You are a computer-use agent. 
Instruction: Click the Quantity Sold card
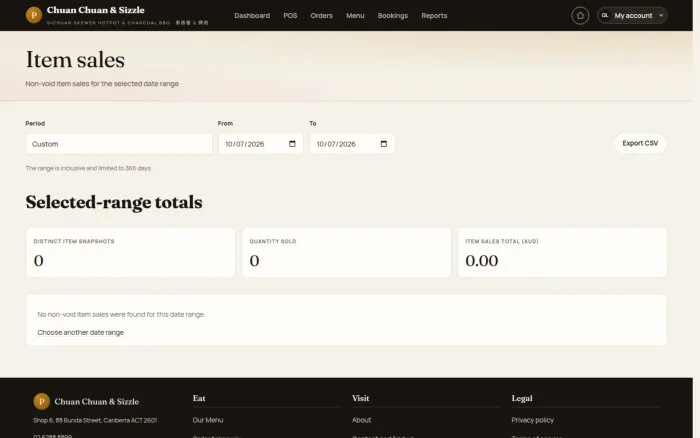346,253
